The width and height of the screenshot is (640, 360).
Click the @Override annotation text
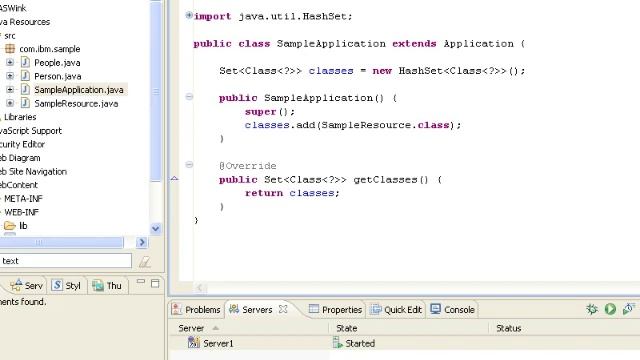tap(248, 166)
